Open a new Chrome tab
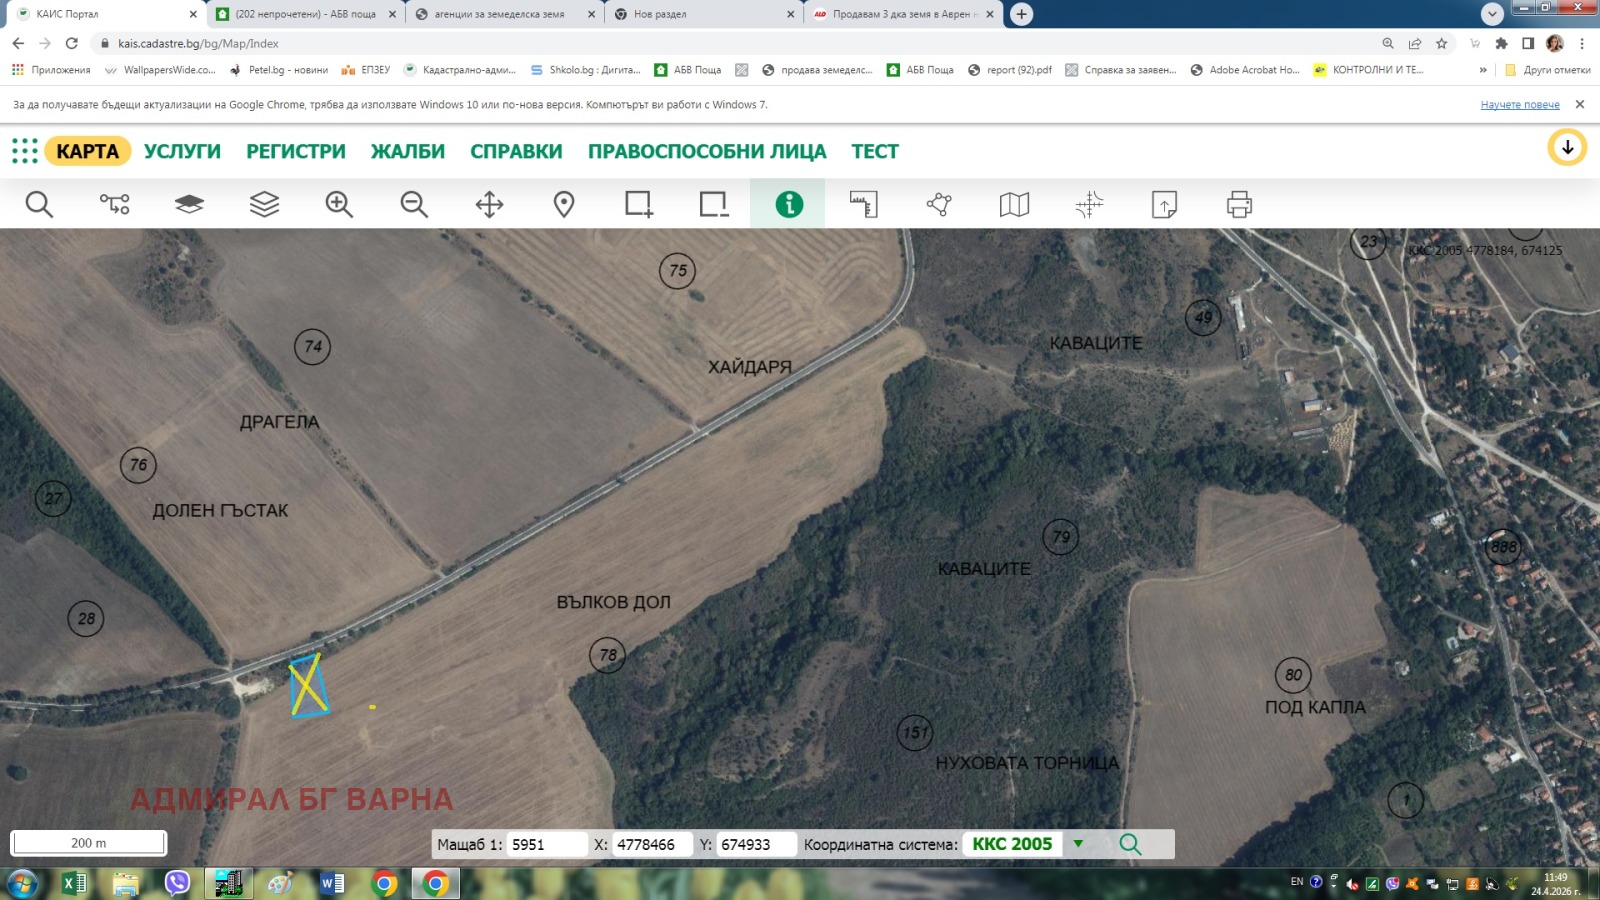The width and height of the screenshot is (1600, 900). click(x=1021, y=14)
